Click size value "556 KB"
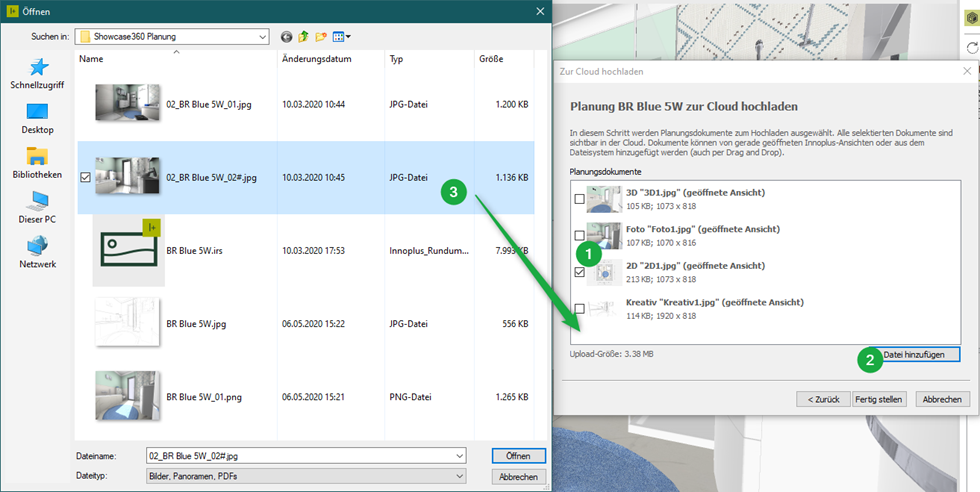The width and height of the screenshot is (980, 492). pyautogui.click(x=515, y=324)
